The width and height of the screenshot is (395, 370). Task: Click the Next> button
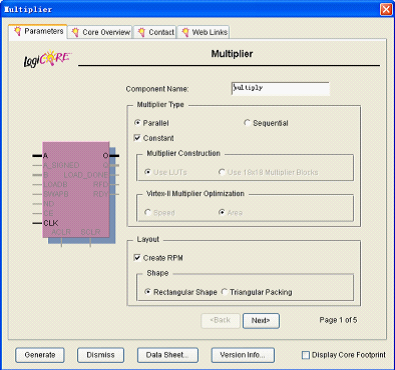point(261,321)
